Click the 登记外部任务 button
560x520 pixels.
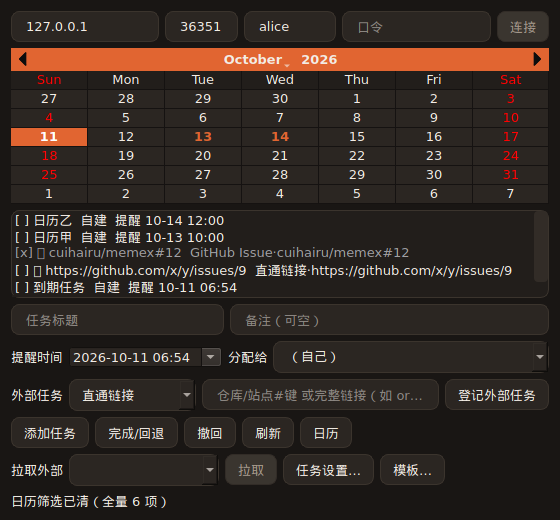[x=496, y=395]
